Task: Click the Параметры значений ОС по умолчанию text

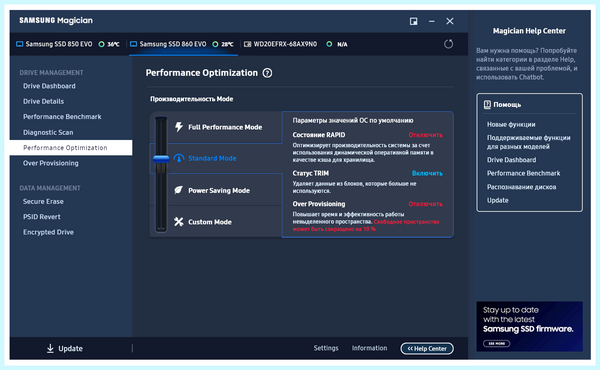Action: [353, 120]
